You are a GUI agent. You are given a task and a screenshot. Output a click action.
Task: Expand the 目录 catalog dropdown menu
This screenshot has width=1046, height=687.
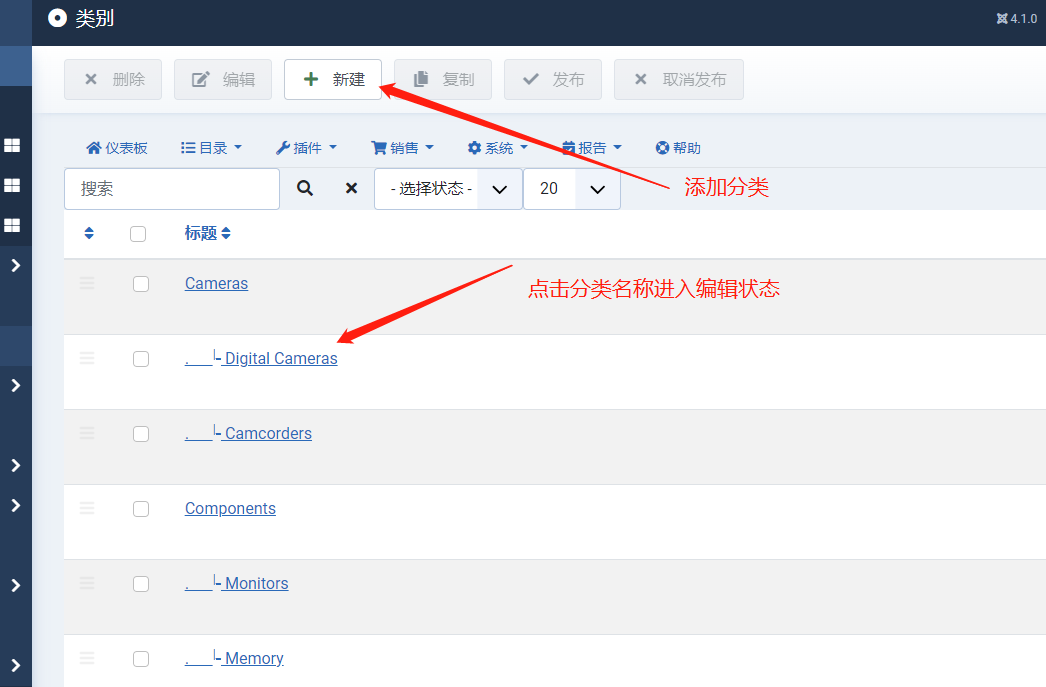tap(211, 148)
